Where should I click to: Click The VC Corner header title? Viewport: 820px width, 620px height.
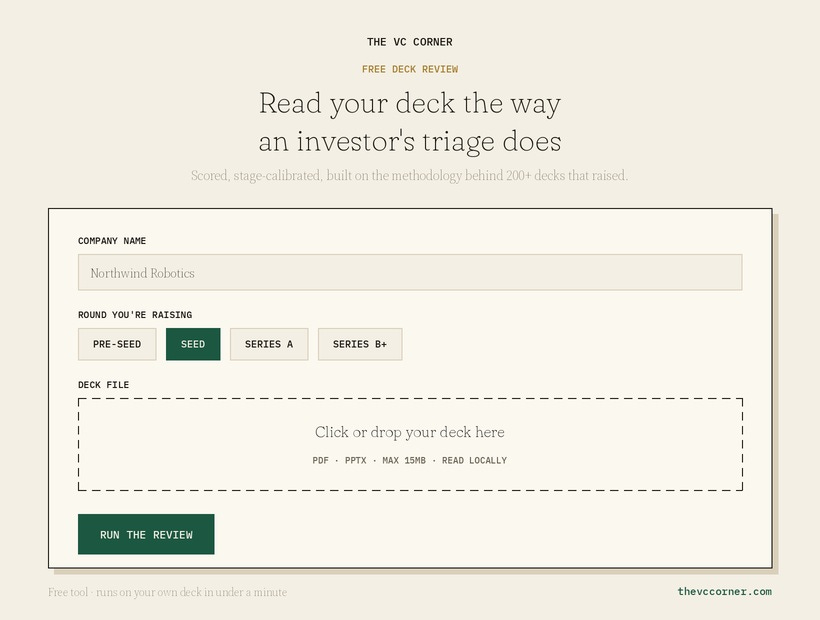click(x=409, y=42)
